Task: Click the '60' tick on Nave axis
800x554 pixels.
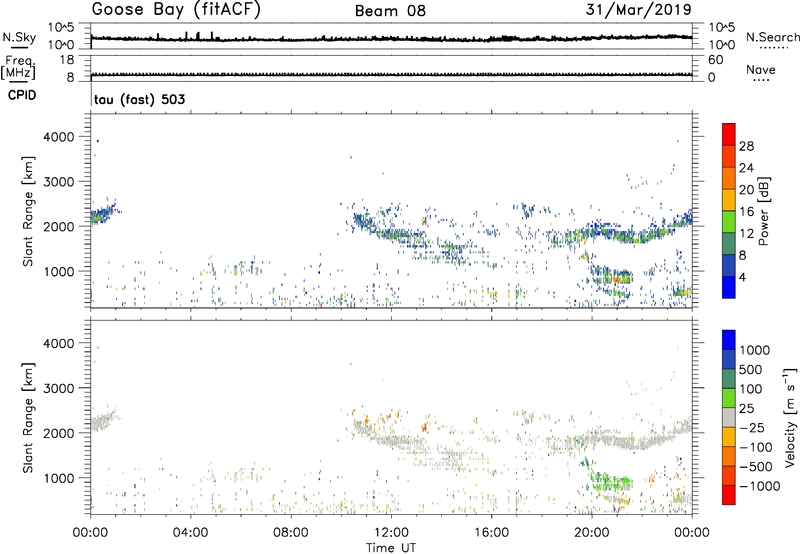Action: click(x=715, y=60)
